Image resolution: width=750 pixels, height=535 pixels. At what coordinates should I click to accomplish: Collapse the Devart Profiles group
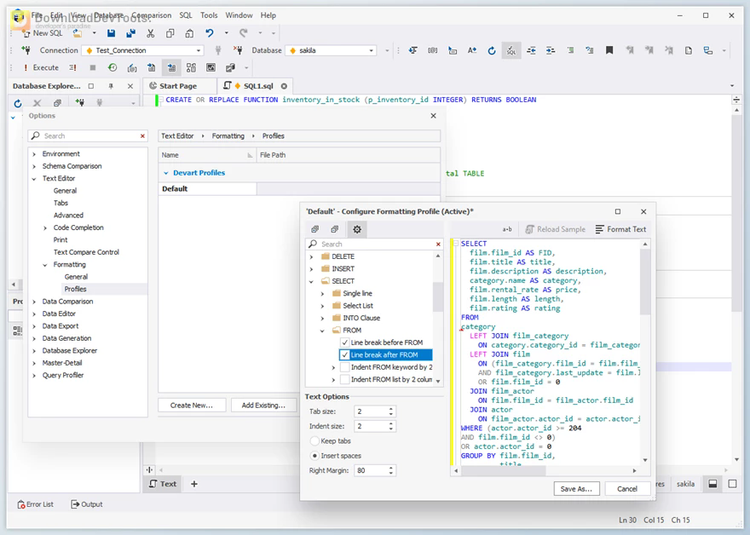click(x=166, y=173)
